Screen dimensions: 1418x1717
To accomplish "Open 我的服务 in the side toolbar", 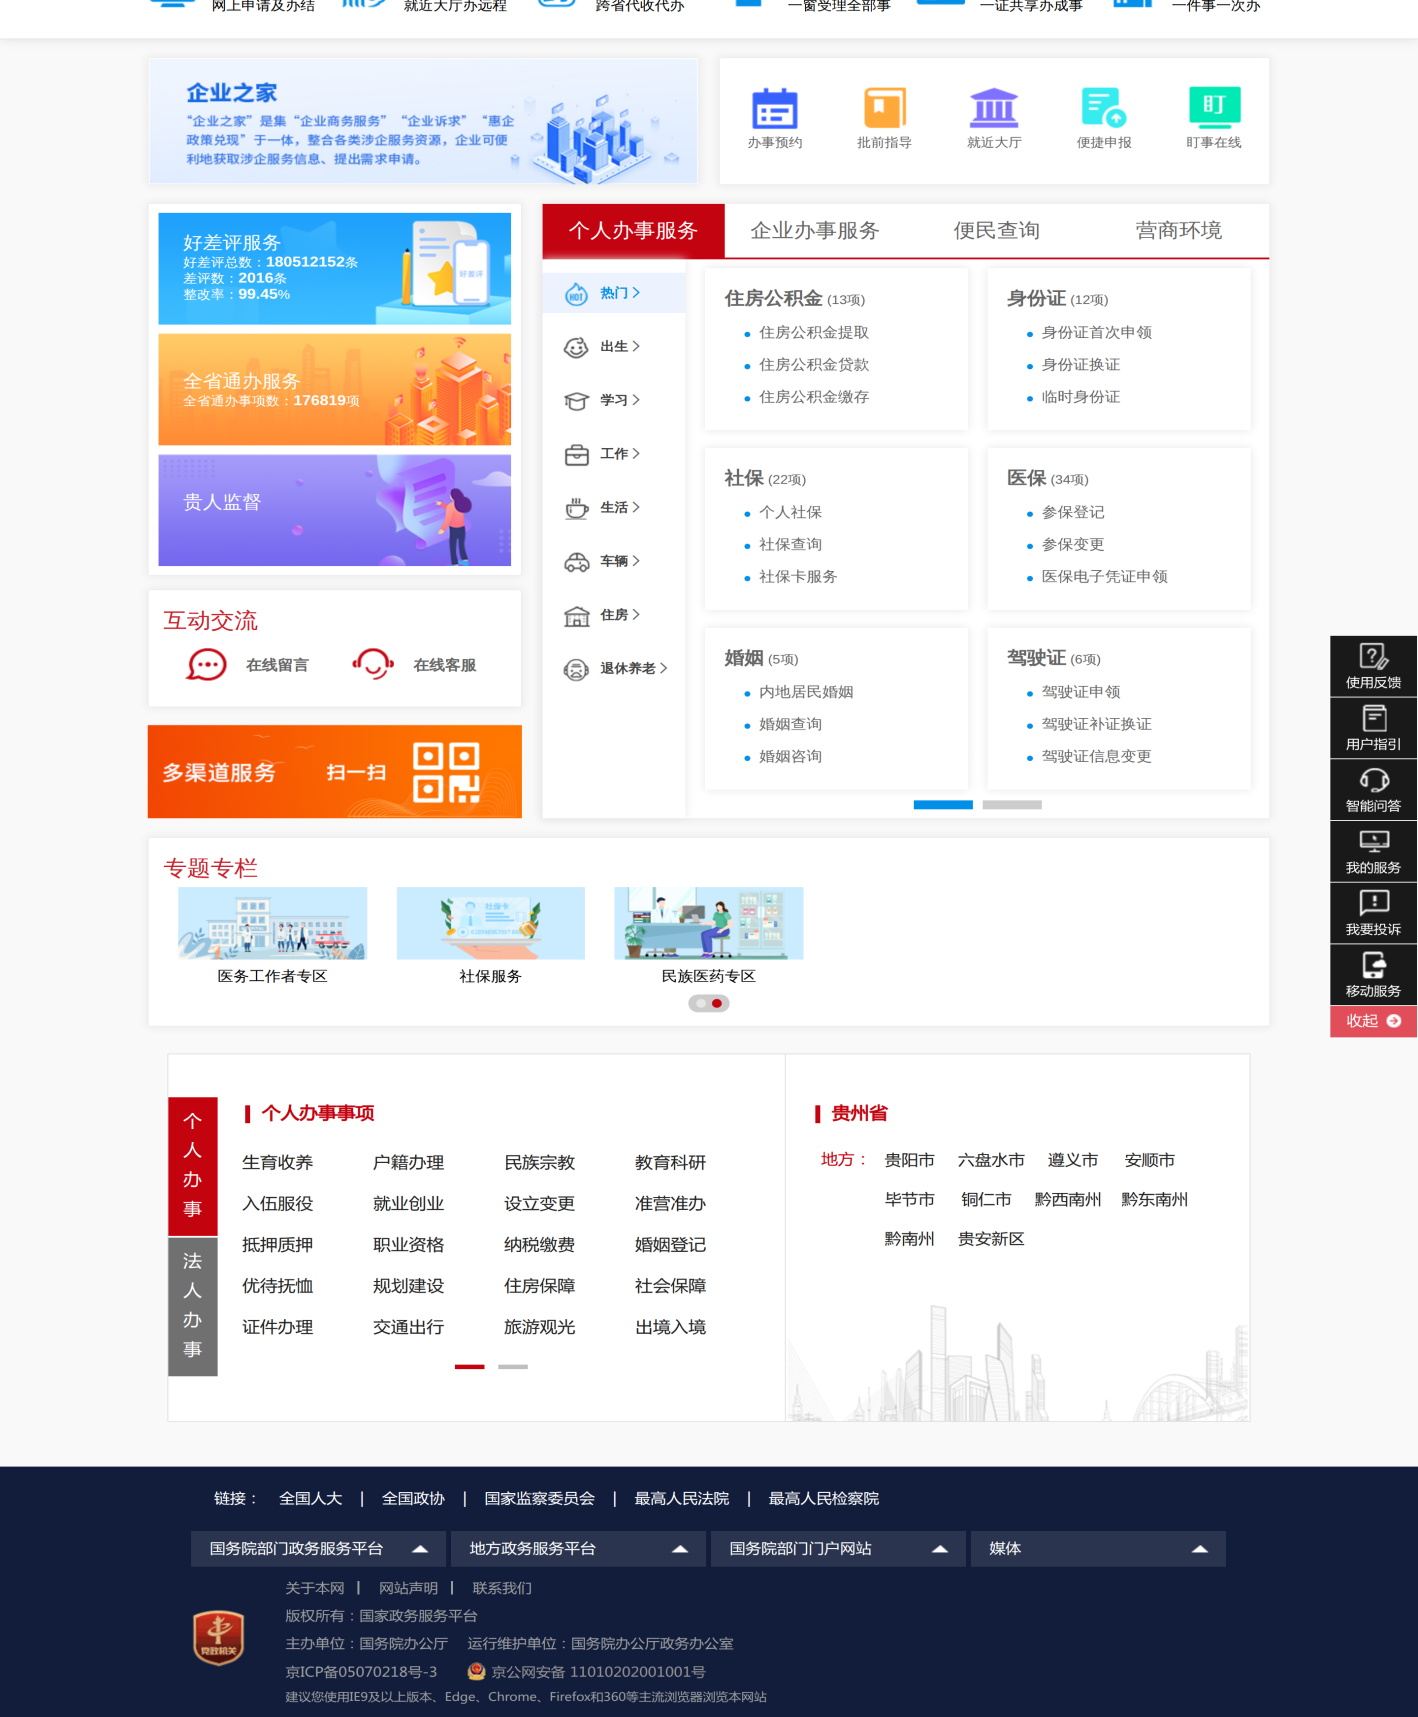I will pyautogui.click(x=1373, y=852).
